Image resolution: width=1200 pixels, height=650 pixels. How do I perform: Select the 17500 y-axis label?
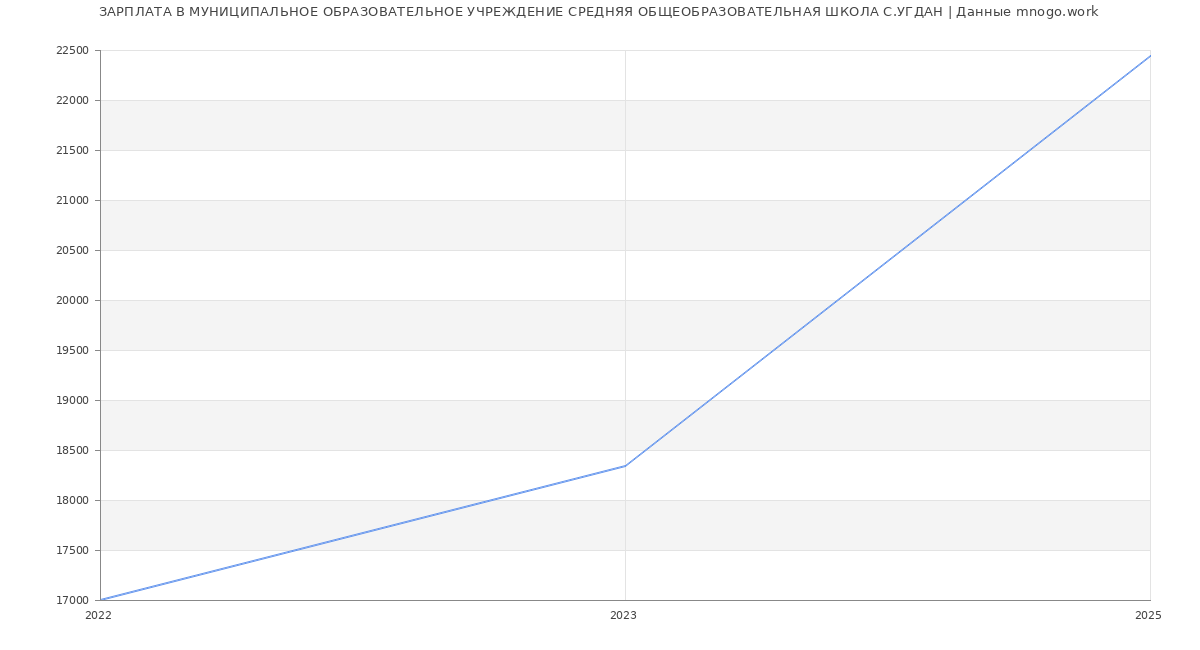(72, 550)
